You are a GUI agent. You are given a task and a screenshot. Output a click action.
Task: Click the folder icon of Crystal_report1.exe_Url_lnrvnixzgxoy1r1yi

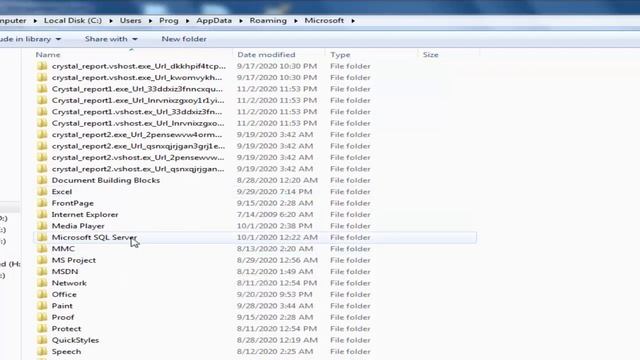(42, 100)
